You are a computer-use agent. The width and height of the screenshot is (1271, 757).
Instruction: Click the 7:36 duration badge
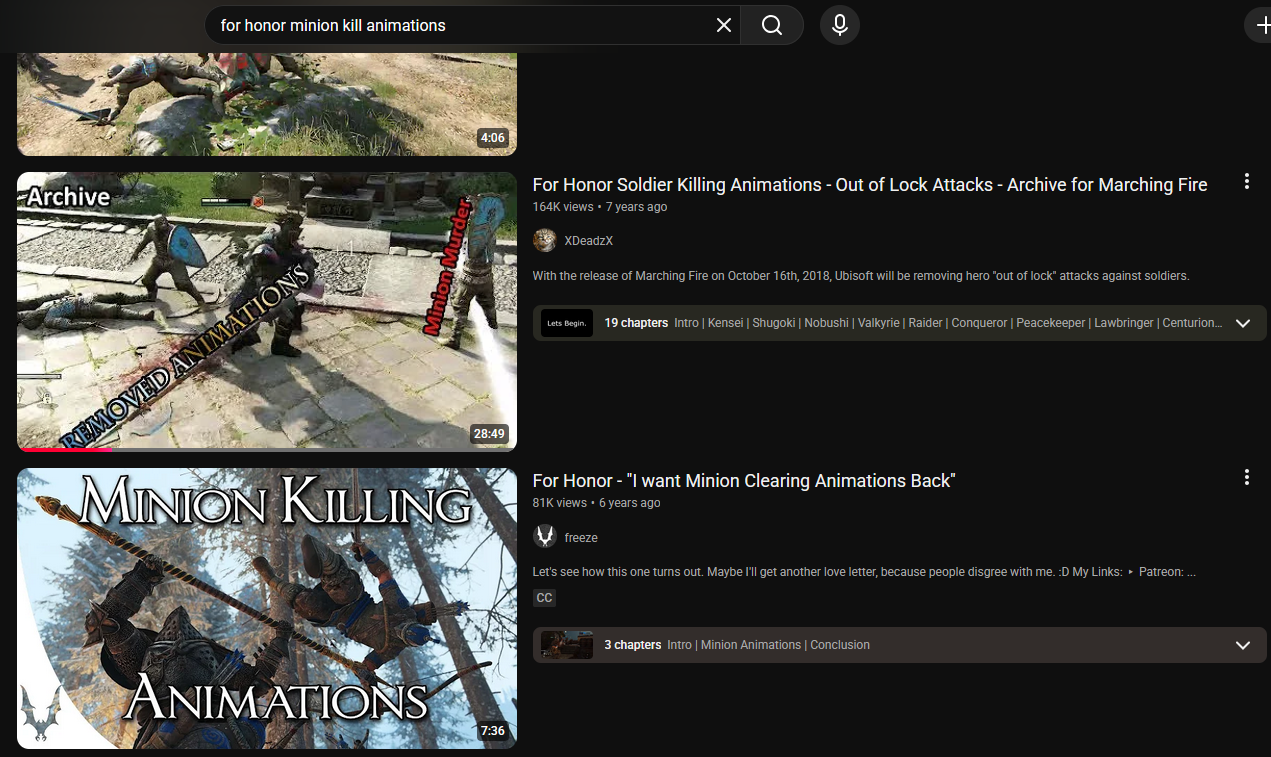[493, 731]
